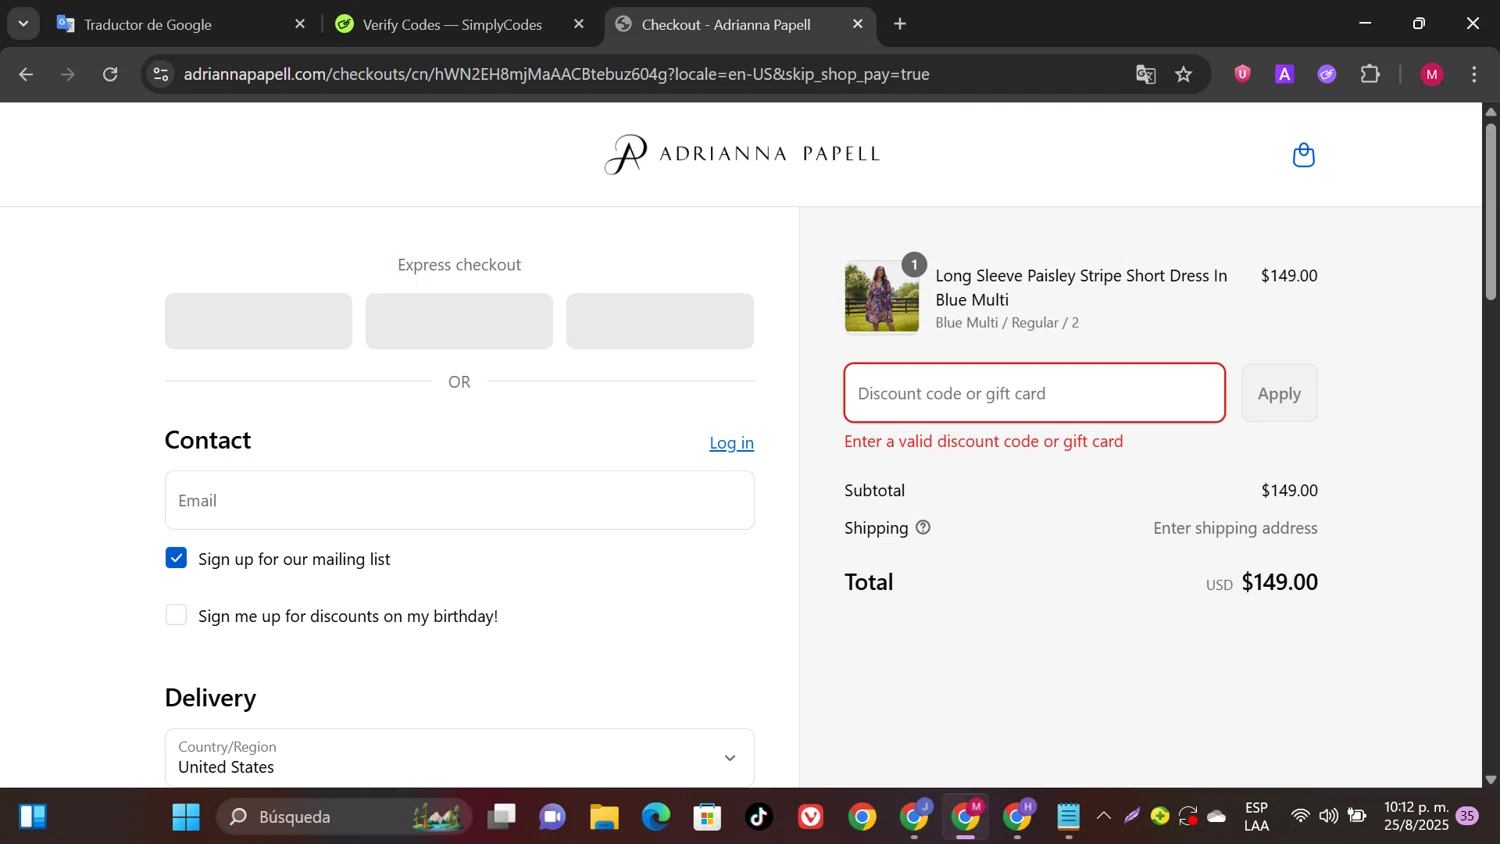This screenshot has width=1500, height=844.
Task: Open File Explorer from taskbar
Action: 604,817
